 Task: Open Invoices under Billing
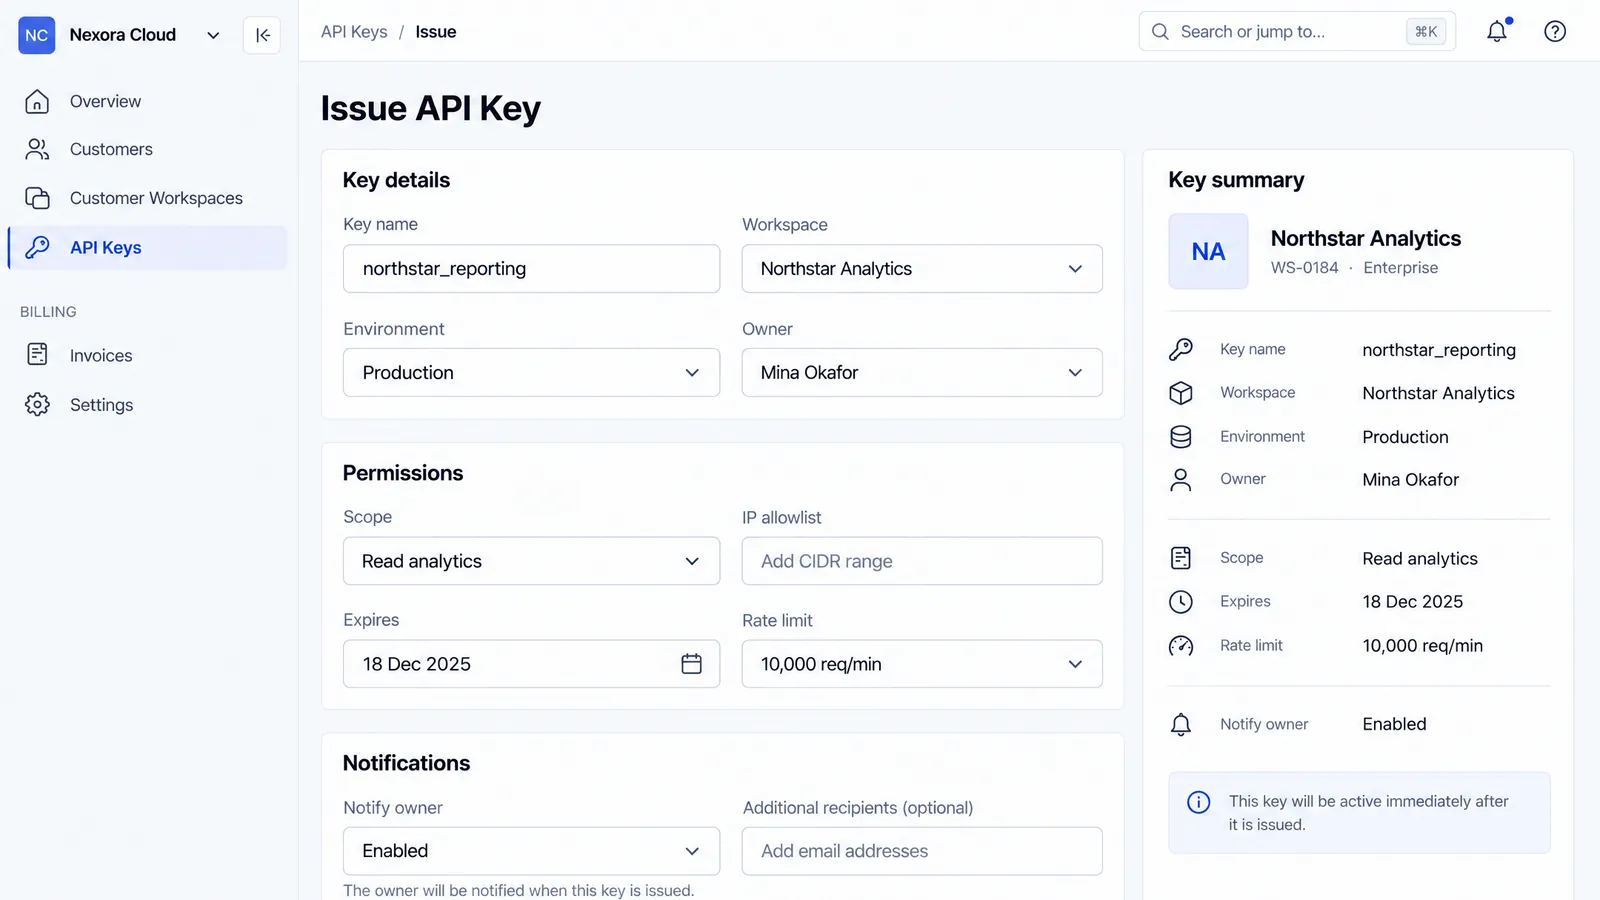pyautogui.click(x=147, y=355)
